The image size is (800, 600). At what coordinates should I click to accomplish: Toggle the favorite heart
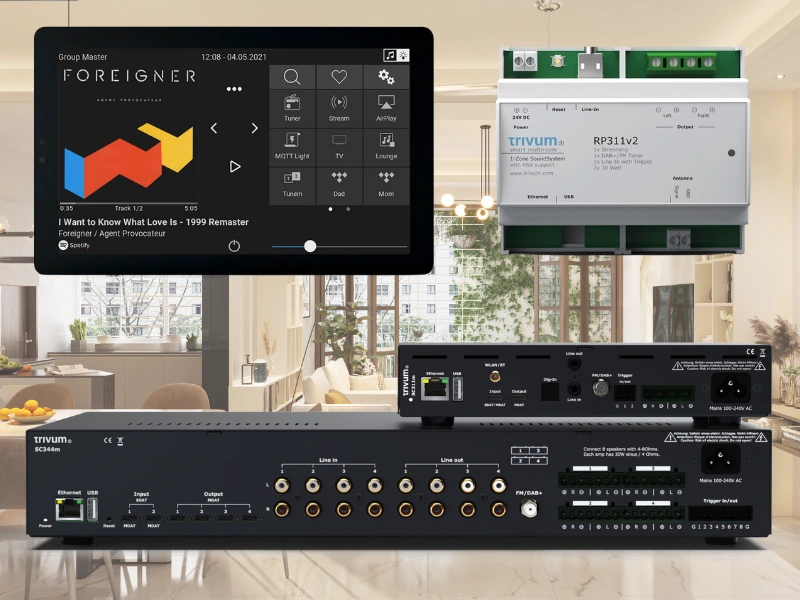pos(339,77)
